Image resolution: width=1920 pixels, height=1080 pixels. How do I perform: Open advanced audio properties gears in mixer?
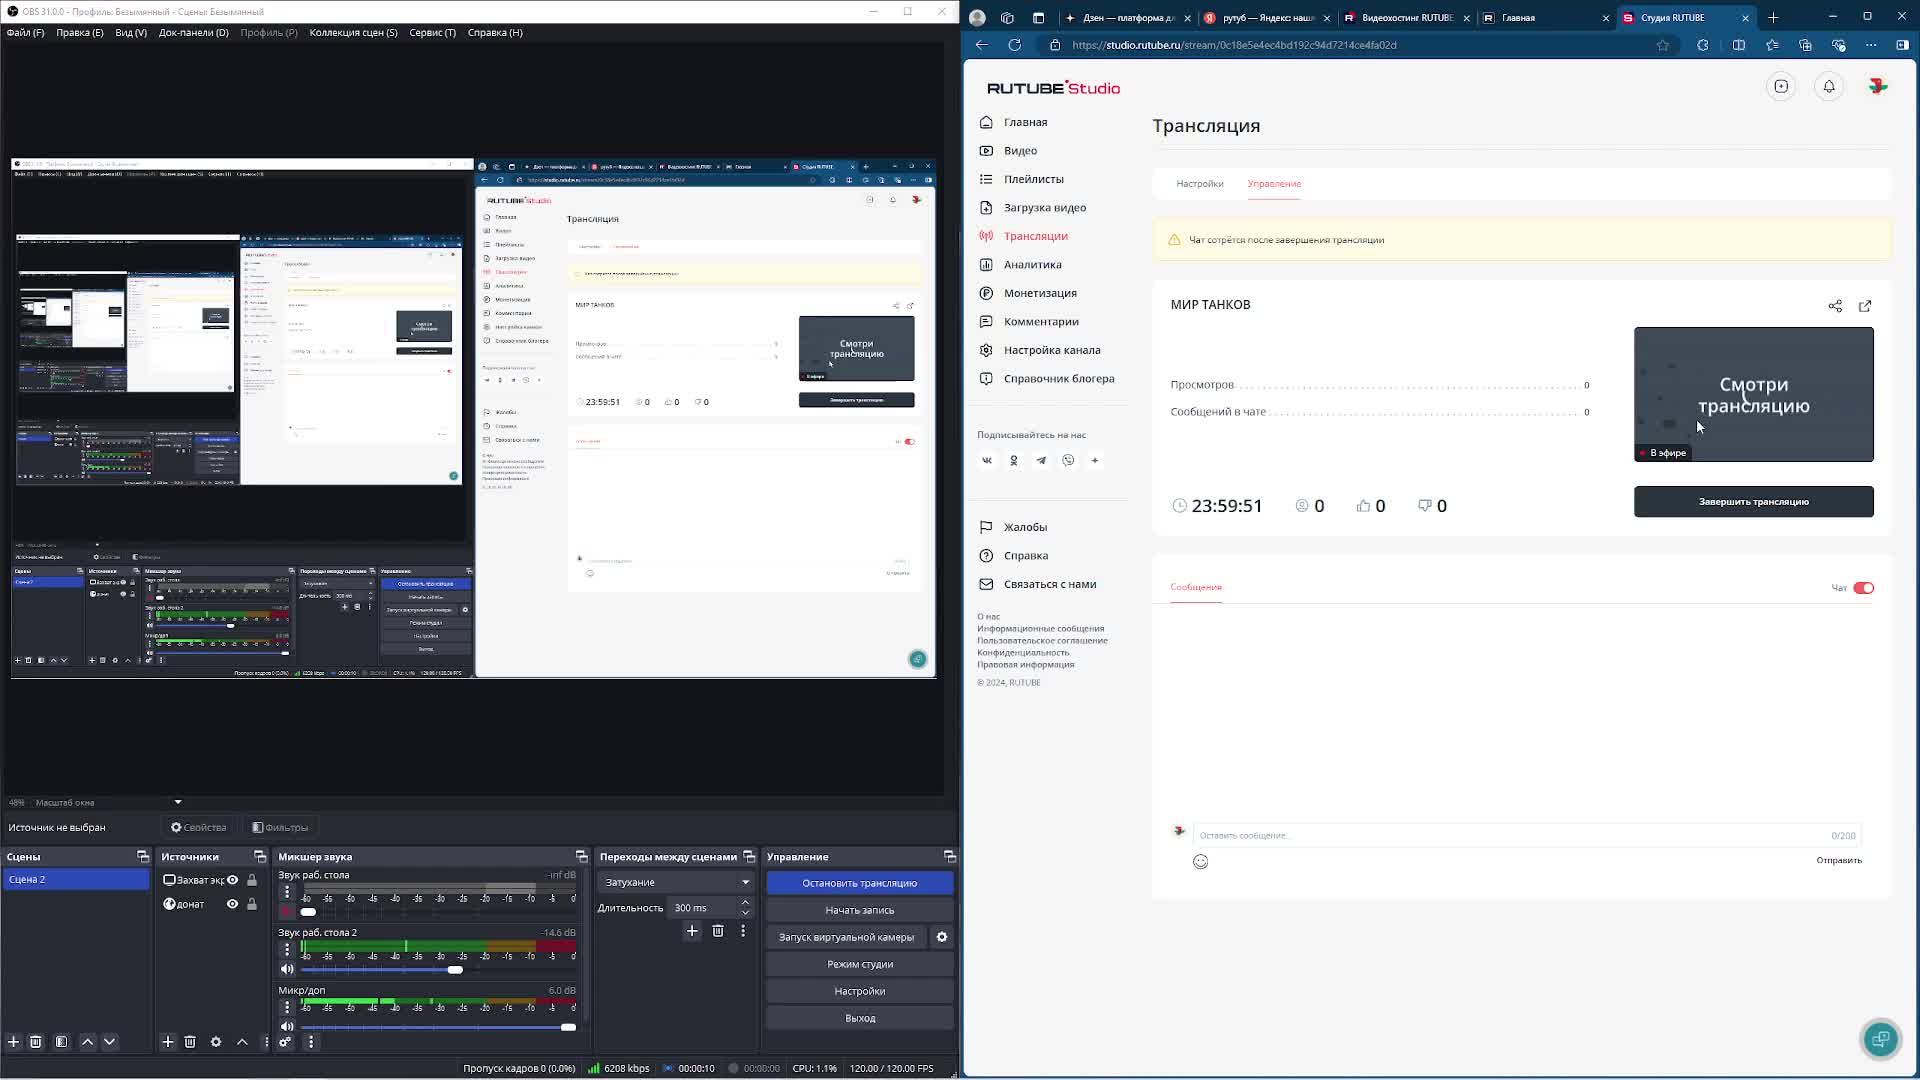(x=285, y=1042)
